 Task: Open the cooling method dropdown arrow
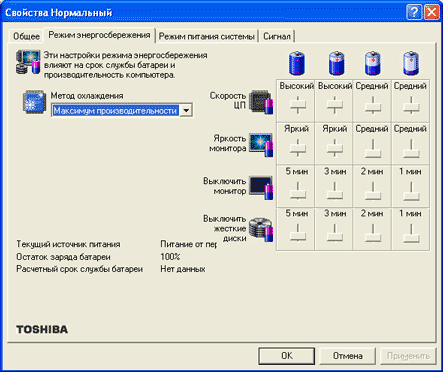pos(186,110)
